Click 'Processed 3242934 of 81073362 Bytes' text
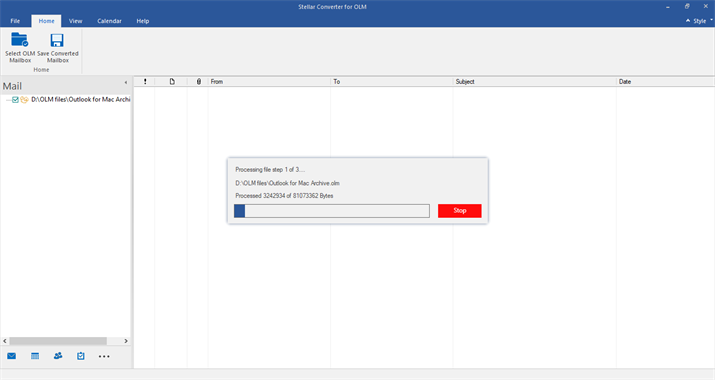Screen dimensions: 715x380 [284, 196]
